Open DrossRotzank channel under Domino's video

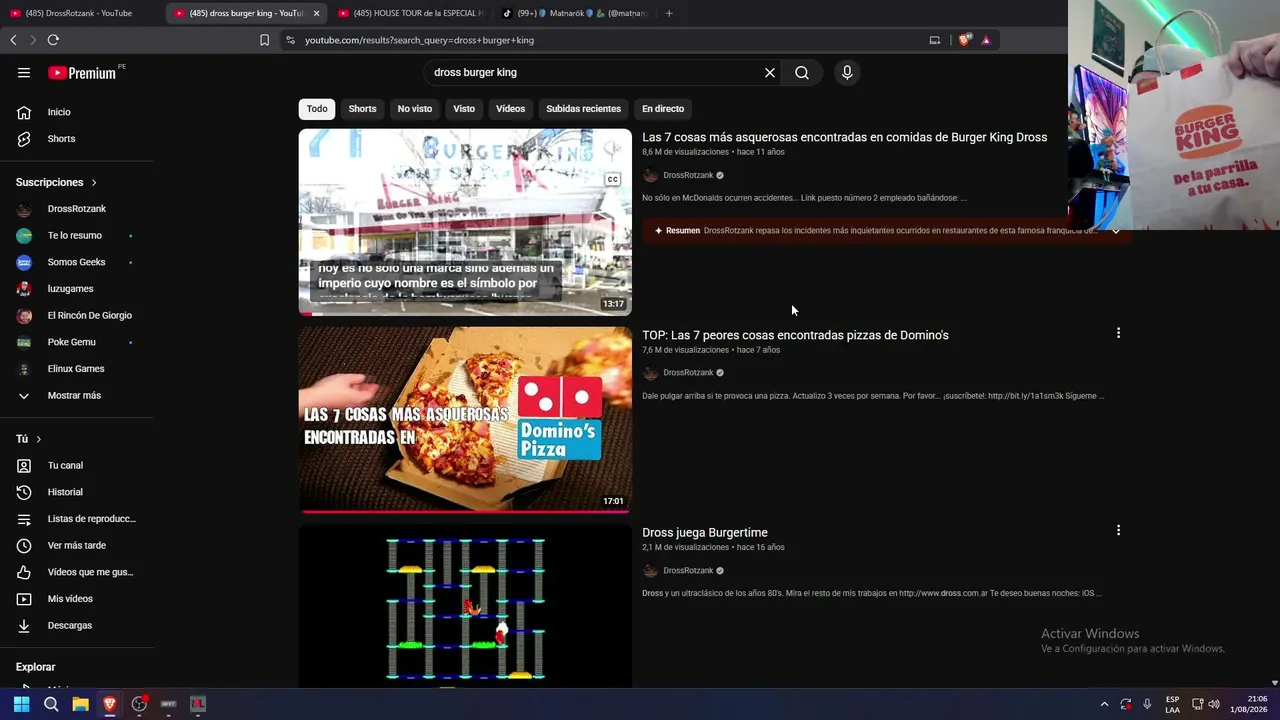688,373
